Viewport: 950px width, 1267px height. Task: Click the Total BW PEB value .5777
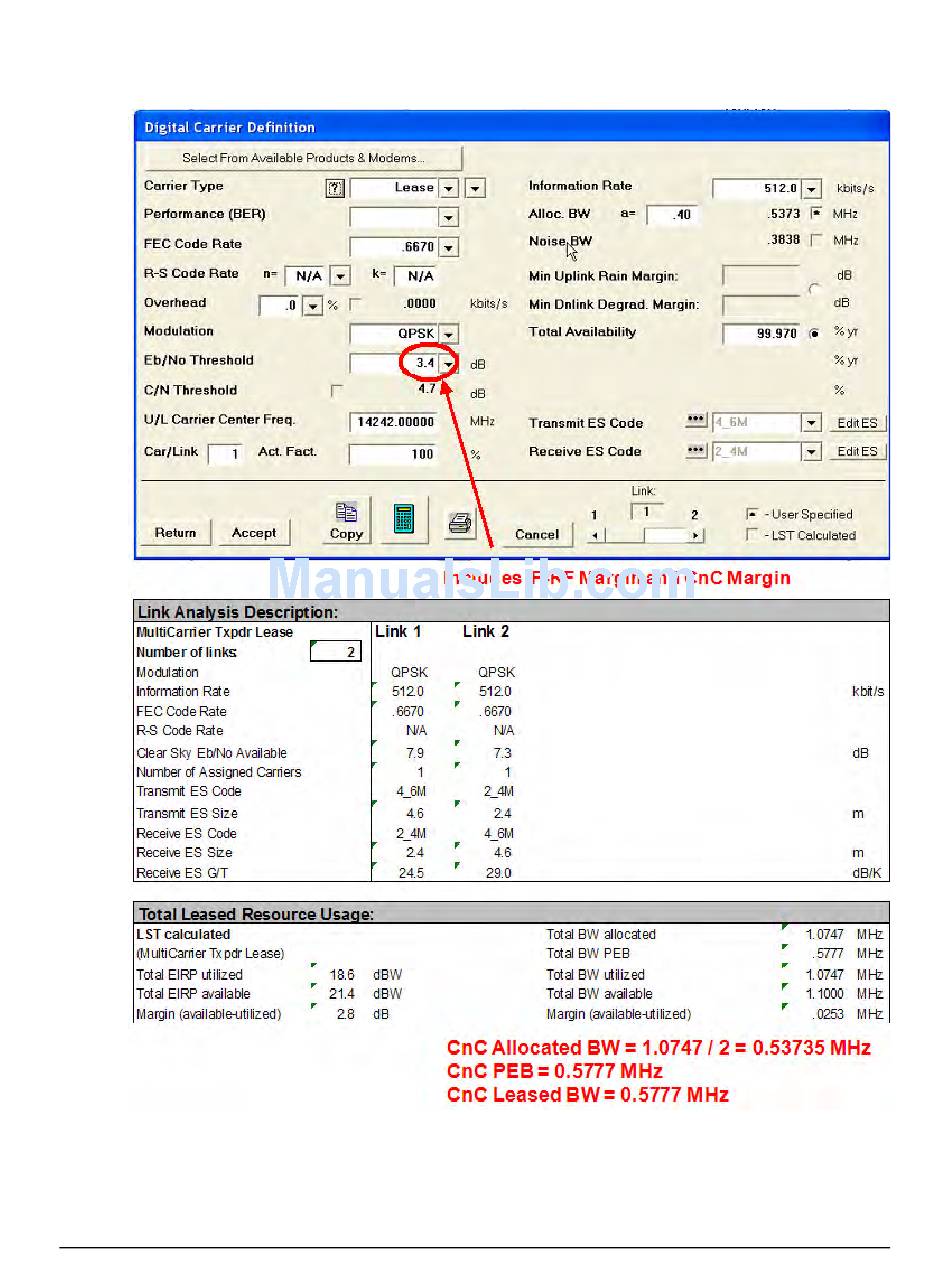click(829, 954)
